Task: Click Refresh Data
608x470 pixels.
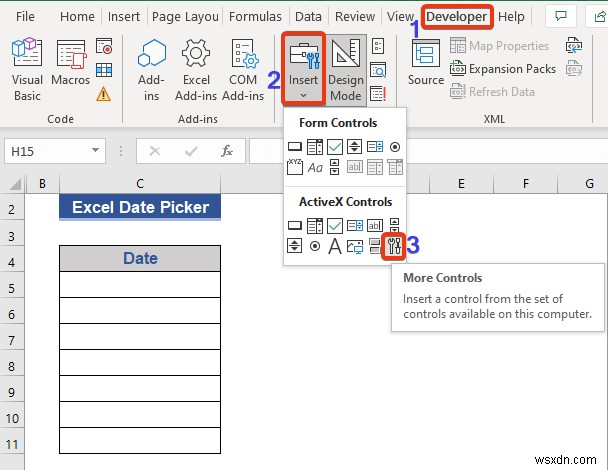Action: (492, 92)
